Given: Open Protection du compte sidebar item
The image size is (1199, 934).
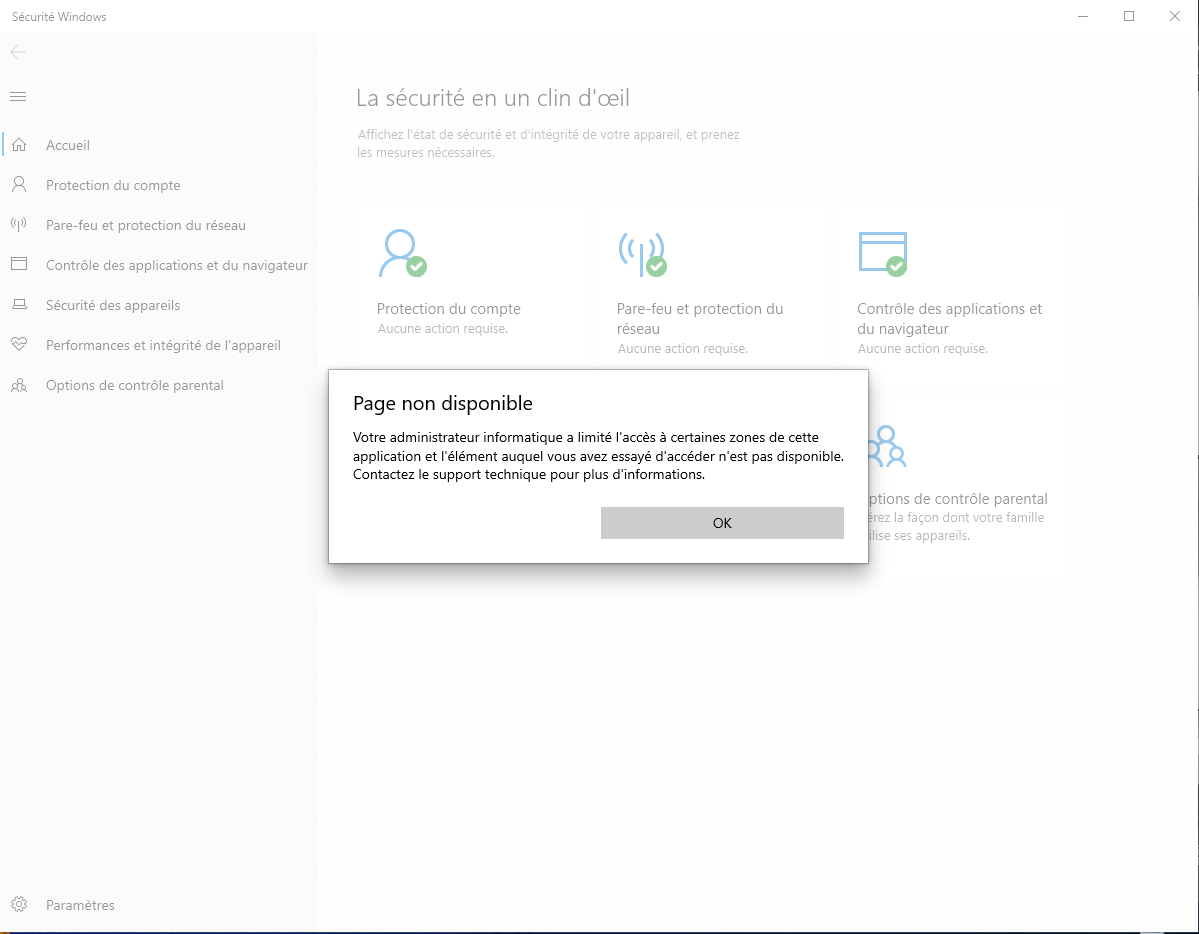Looking at the screenshot, I should [159, 185].
